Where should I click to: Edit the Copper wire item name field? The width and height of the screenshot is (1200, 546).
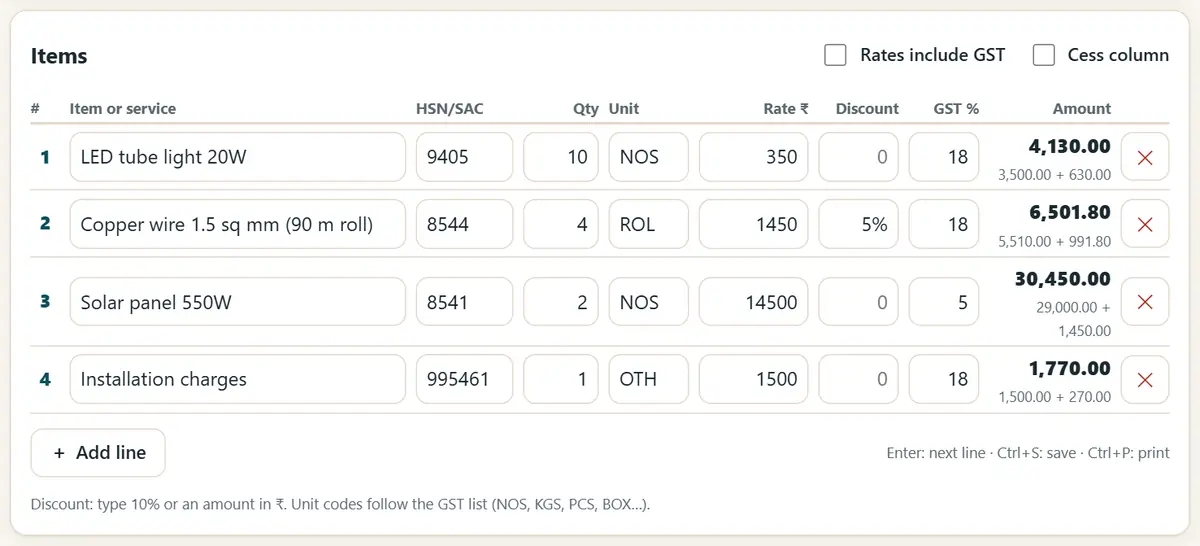pos(237,224)
